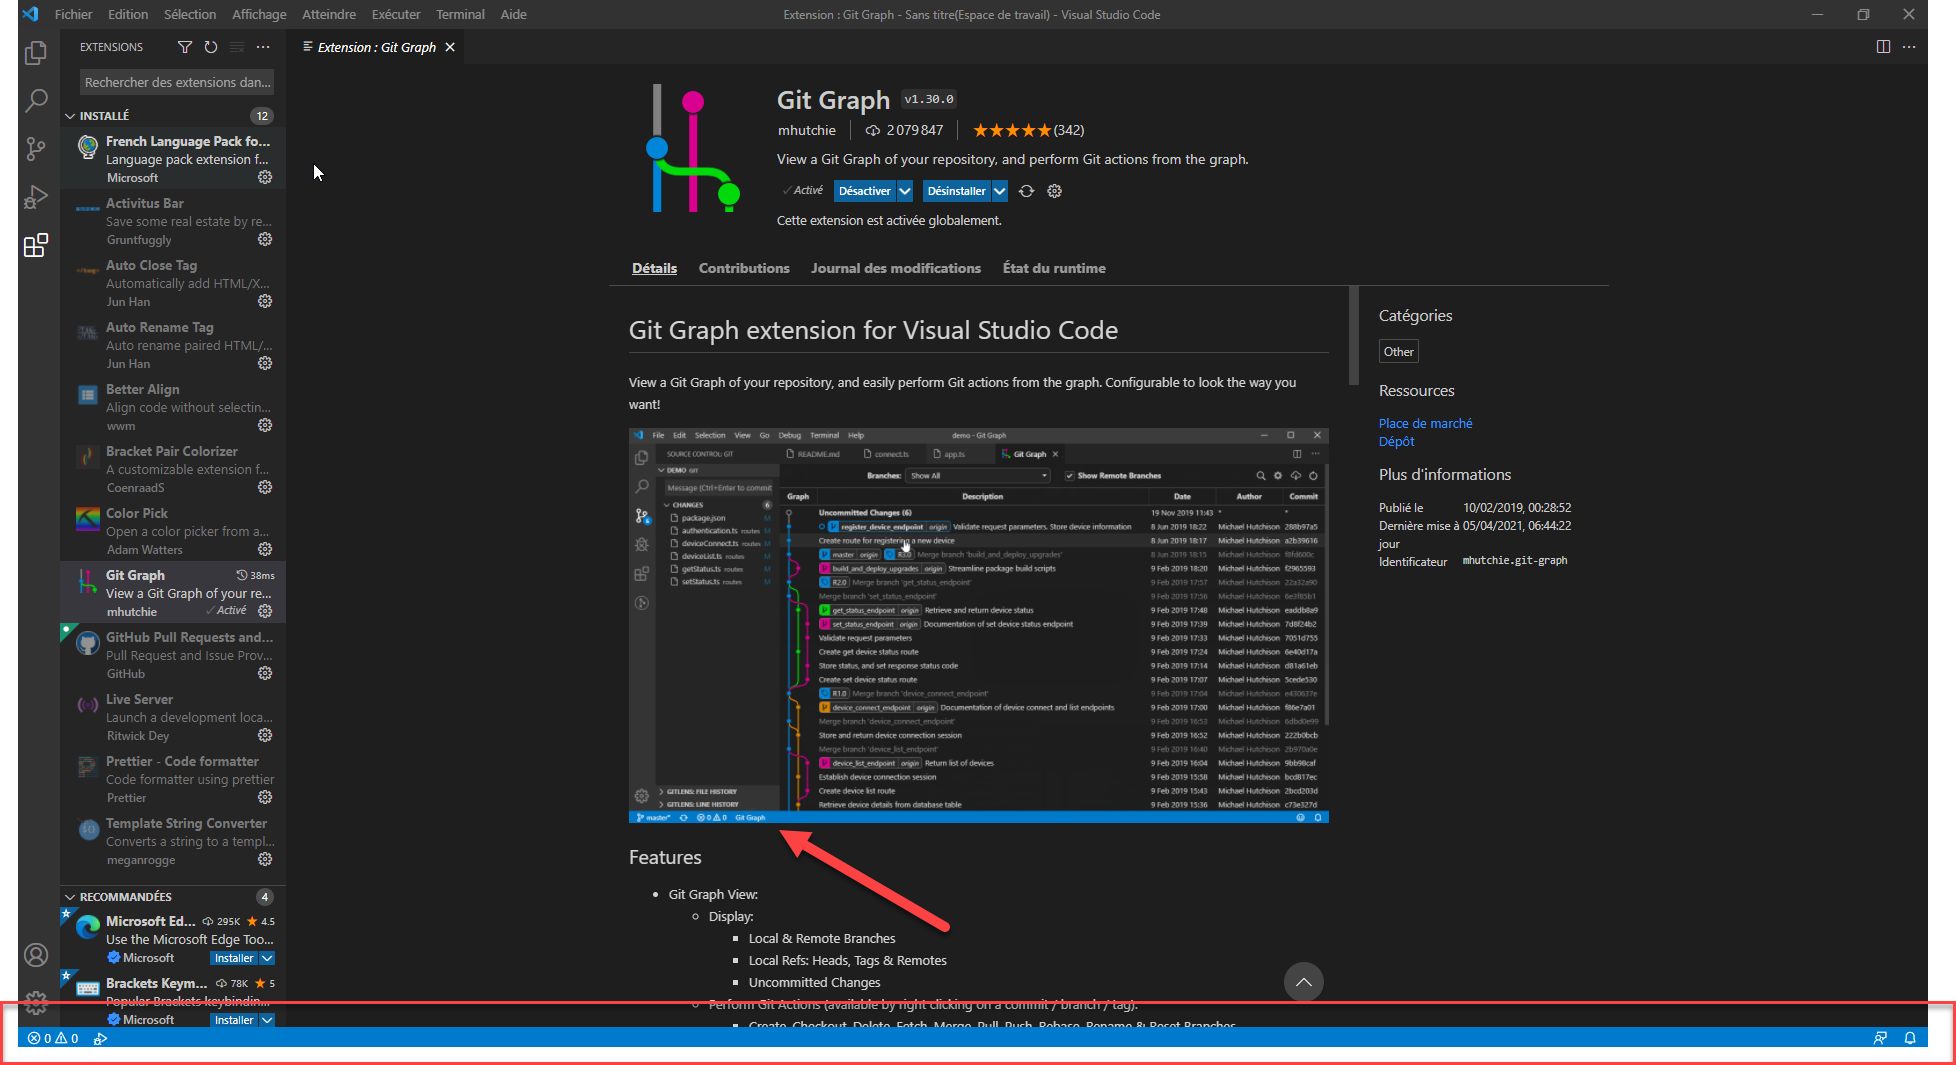1956x1065 pixels.
Task: Open the Terminal menu
Action: click(x=460, y=14)
